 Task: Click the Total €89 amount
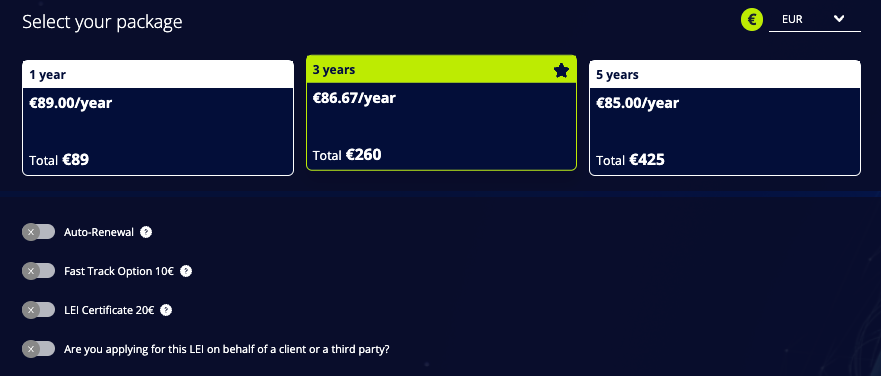[59, 160]
